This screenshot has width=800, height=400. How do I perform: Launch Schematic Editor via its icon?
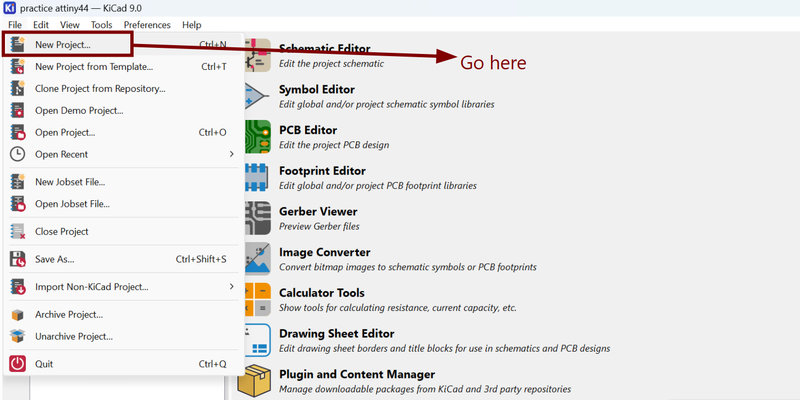click(258, 55)
